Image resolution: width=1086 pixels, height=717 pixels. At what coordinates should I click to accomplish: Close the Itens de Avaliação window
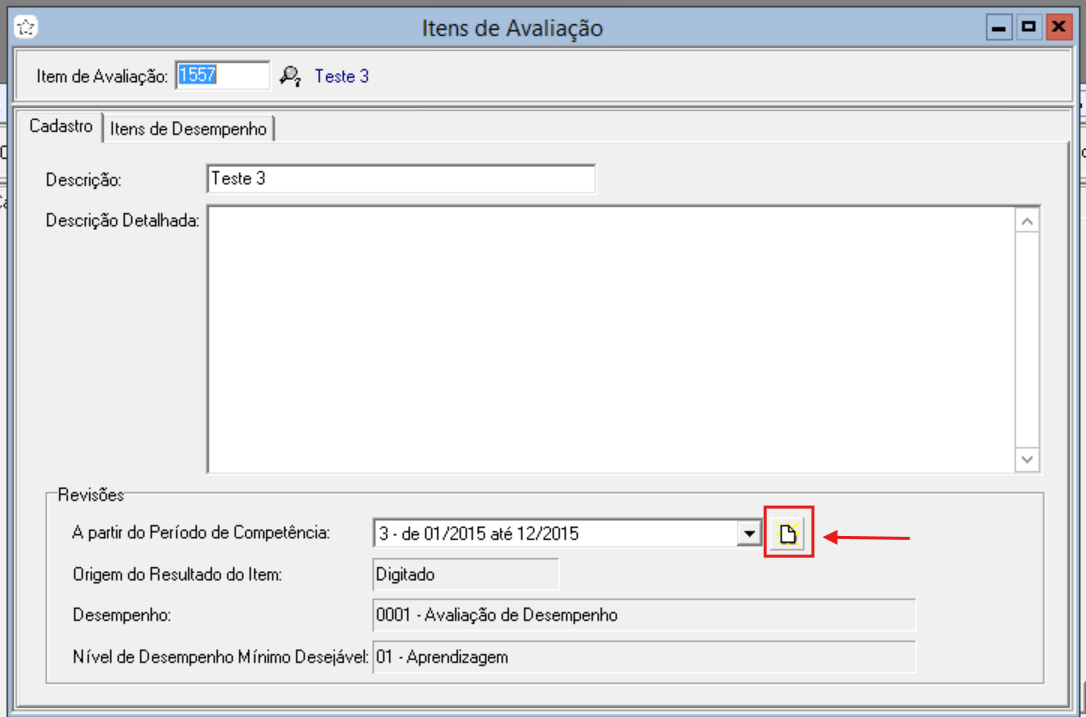pyautogui.click(x=1056, y=28)
